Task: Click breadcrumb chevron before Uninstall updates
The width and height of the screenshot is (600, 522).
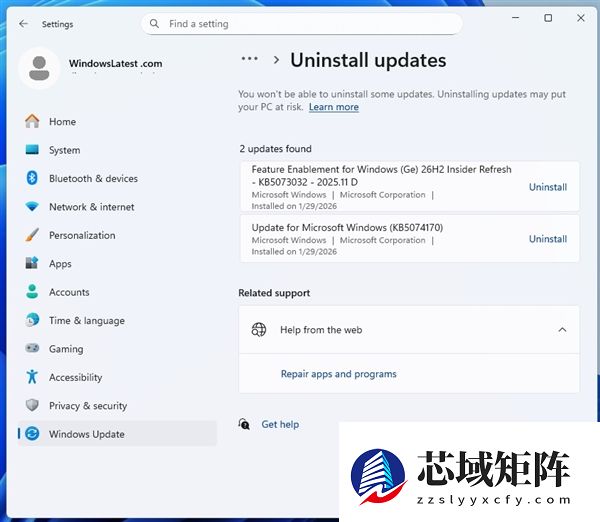Action: click(276, 60)
